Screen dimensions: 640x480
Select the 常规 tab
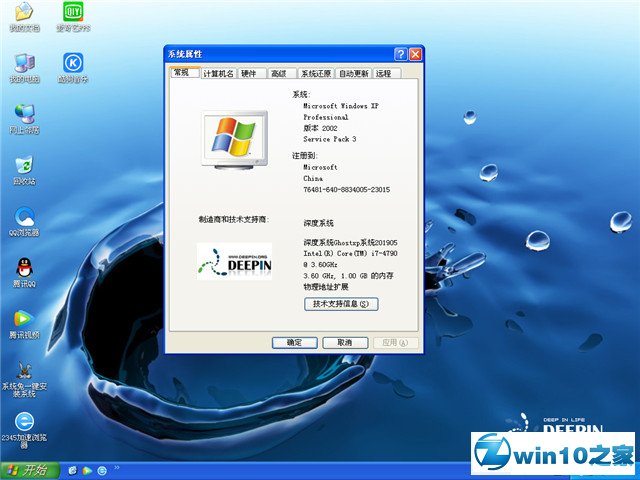[x=184, y=72]
